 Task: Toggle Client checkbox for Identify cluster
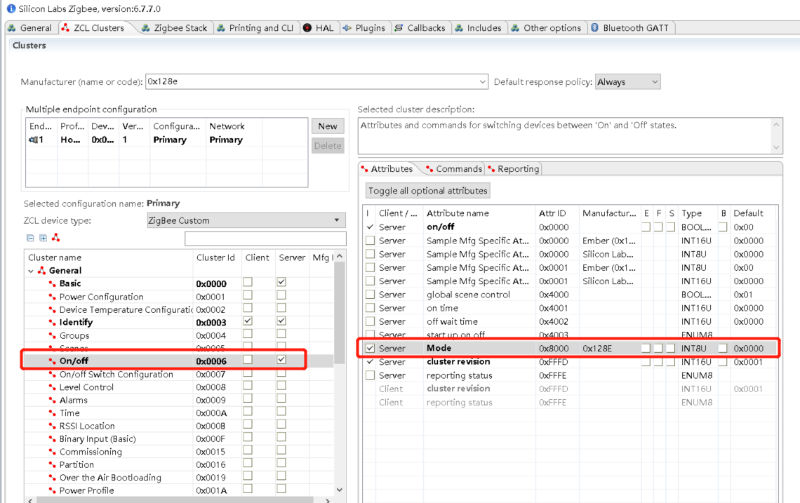point(247,320)
